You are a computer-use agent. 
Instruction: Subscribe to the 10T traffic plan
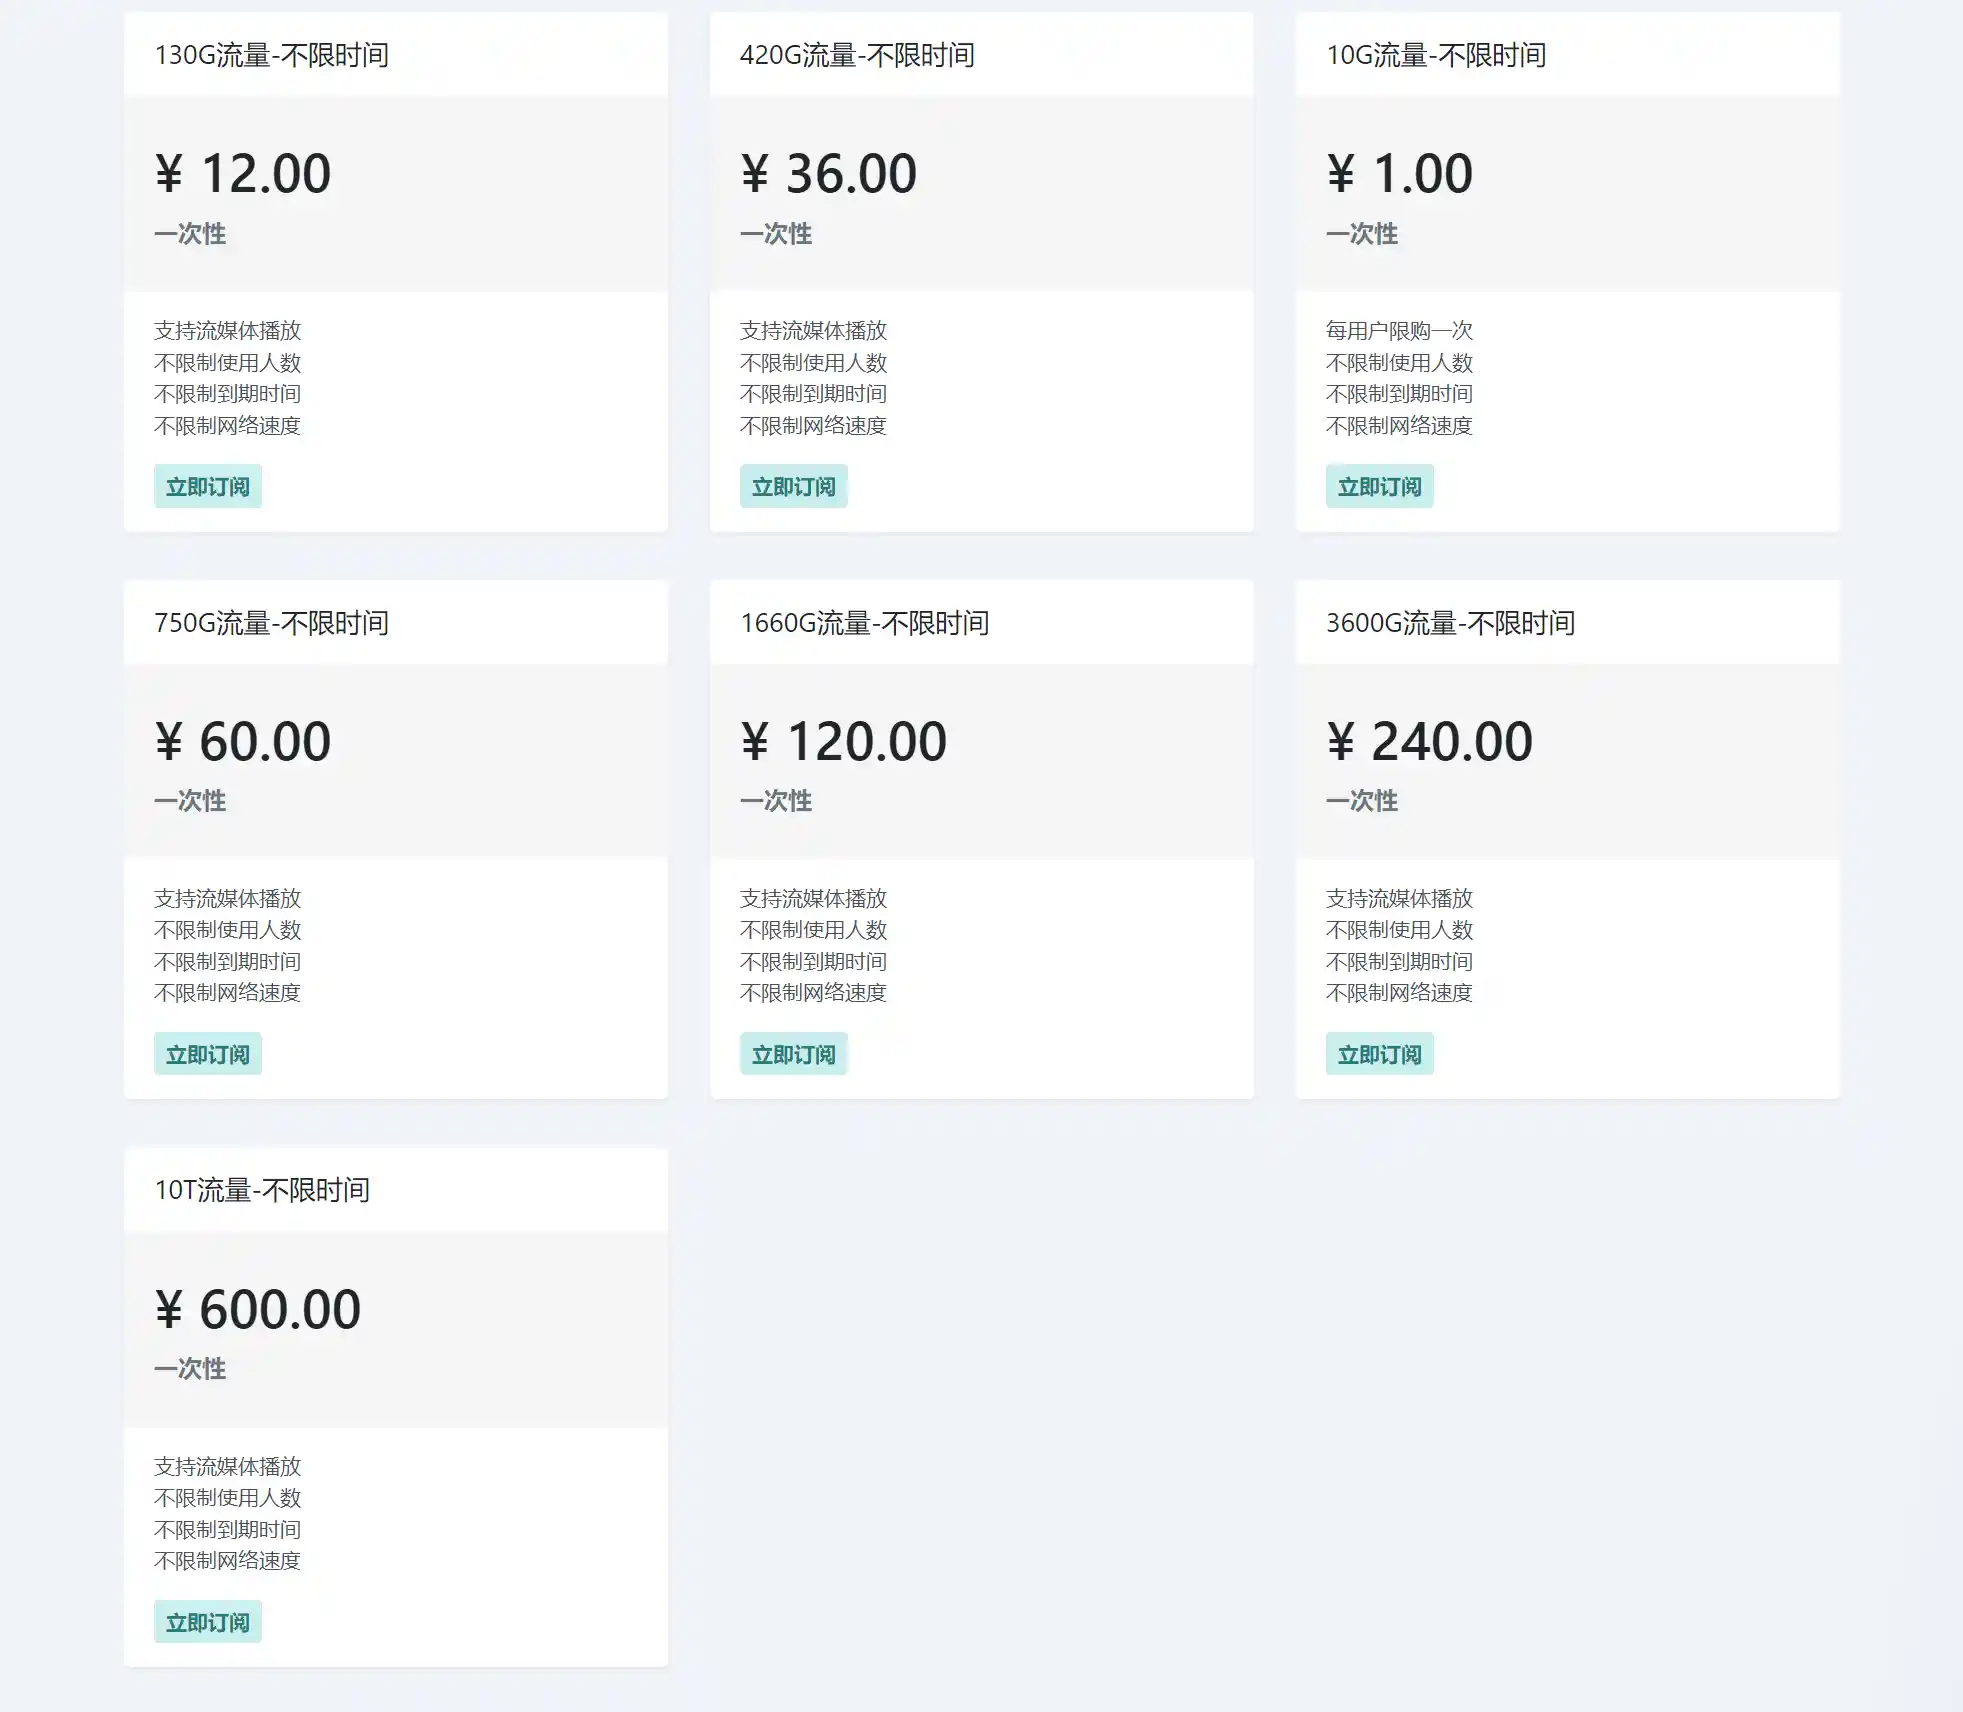[207, 1622]
